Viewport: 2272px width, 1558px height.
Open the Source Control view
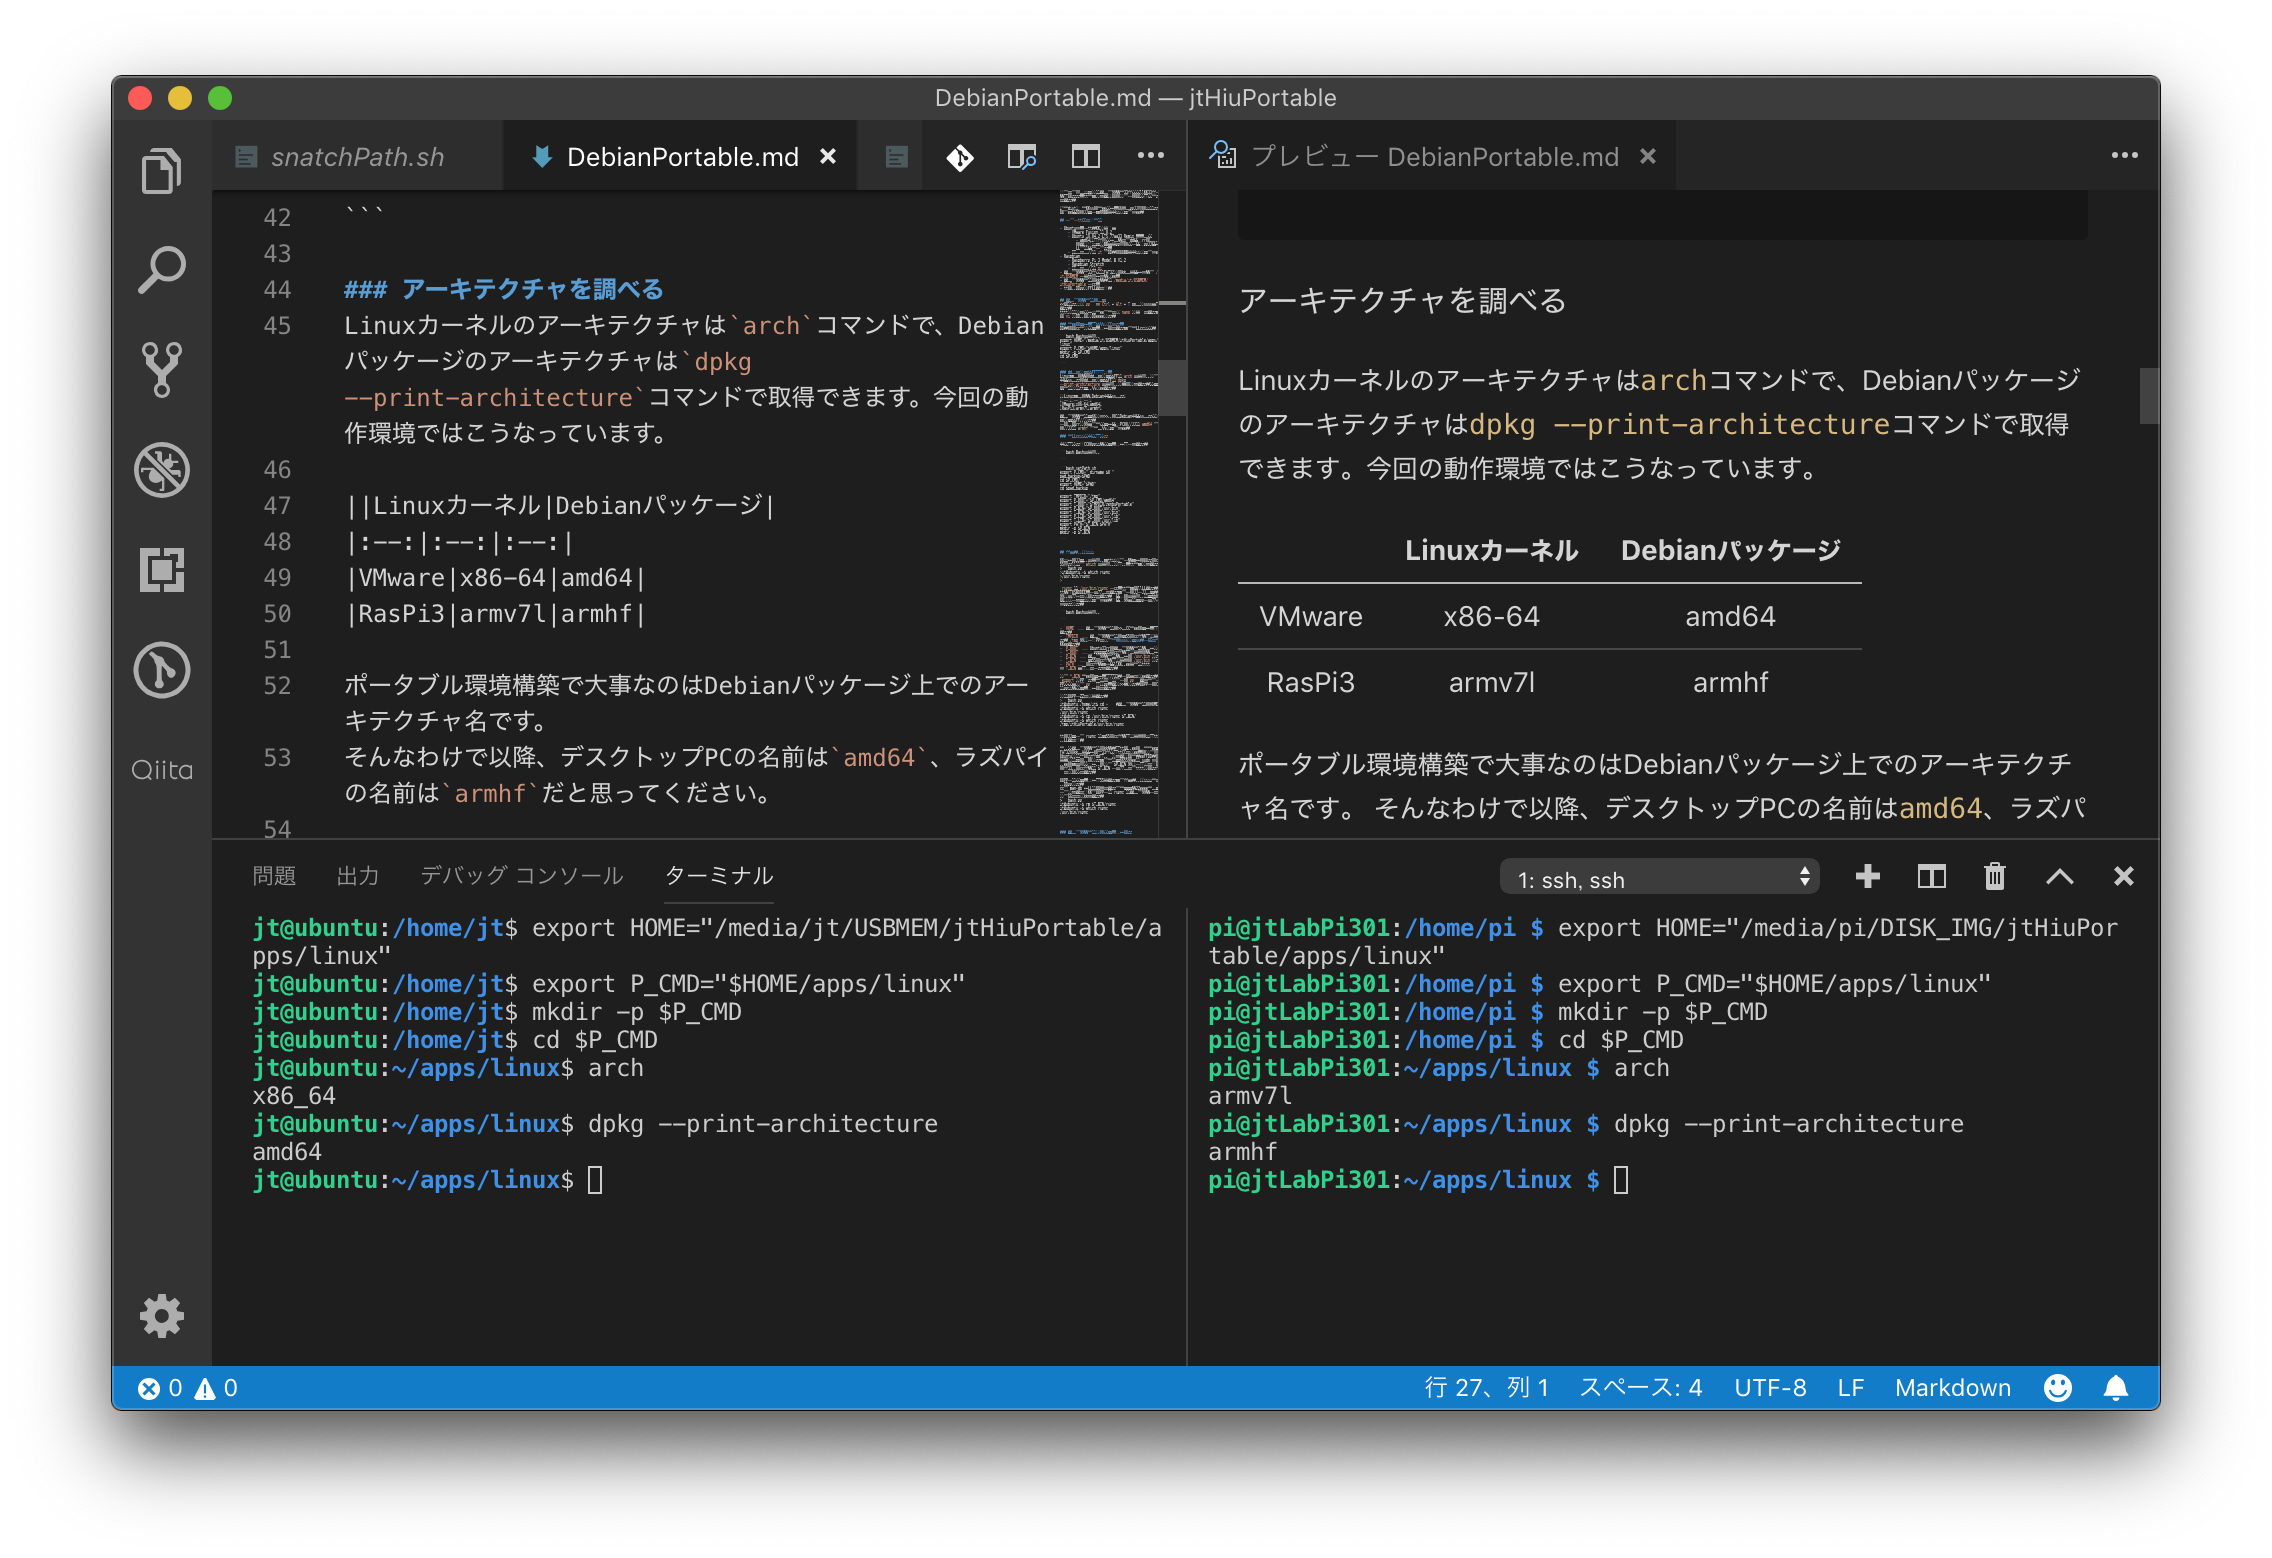(162, 370)
